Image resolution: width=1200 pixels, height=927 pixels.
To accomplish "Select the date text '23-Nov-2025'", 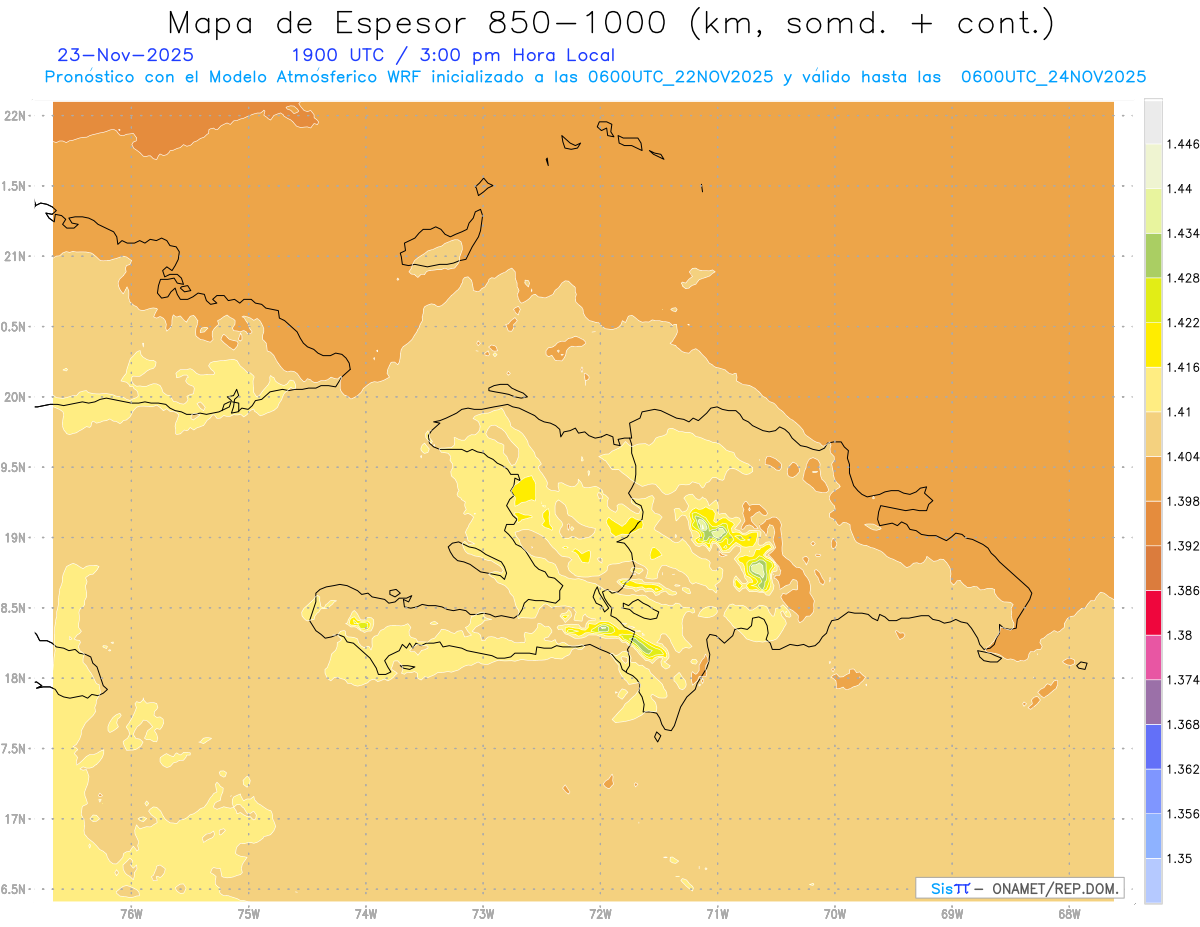I will (x=126, y=56).
